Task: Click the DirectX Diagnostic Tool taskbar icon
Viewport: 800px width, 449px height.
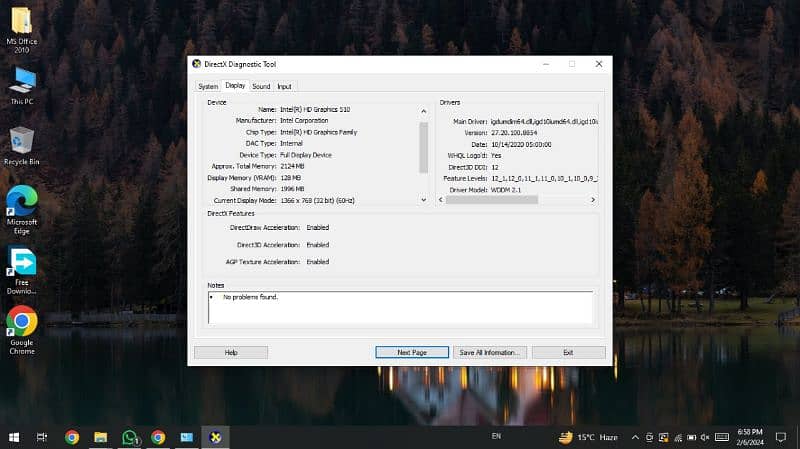Action: click(215, 437)
